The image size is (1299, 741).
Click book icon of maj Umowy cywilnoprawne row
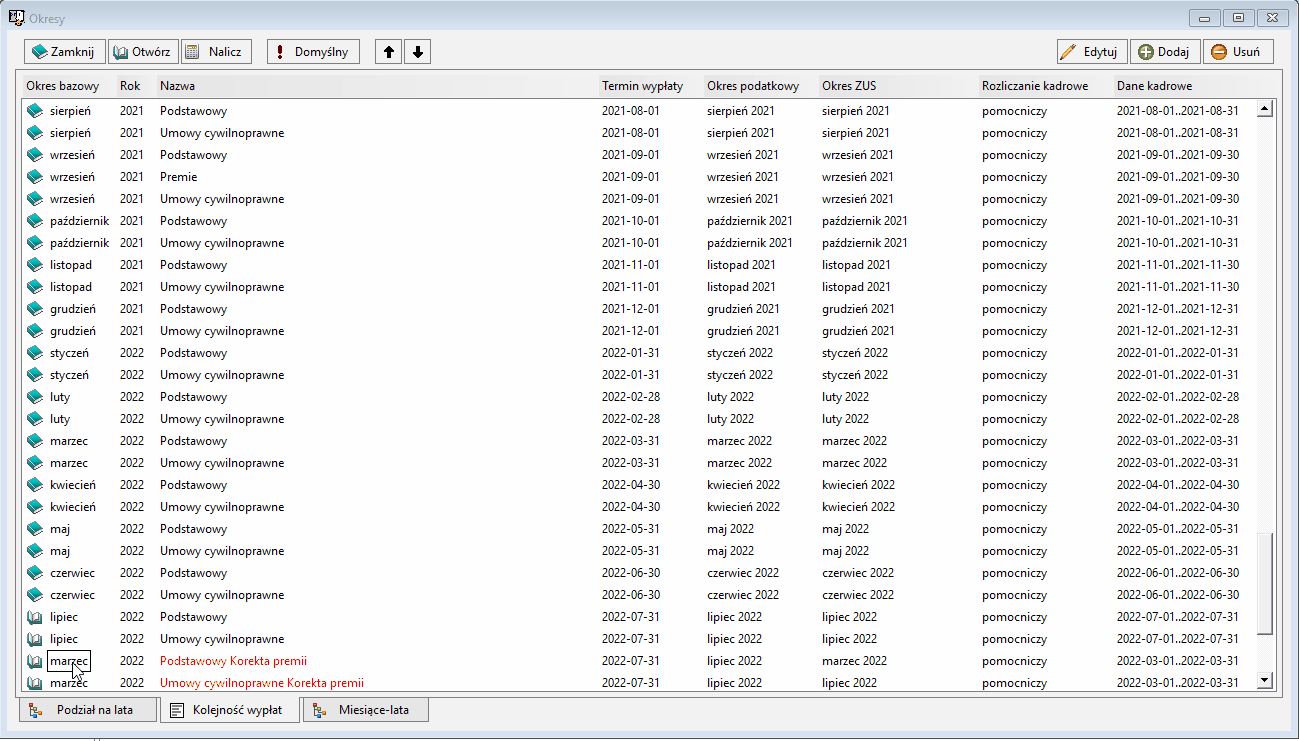(35, 551)
